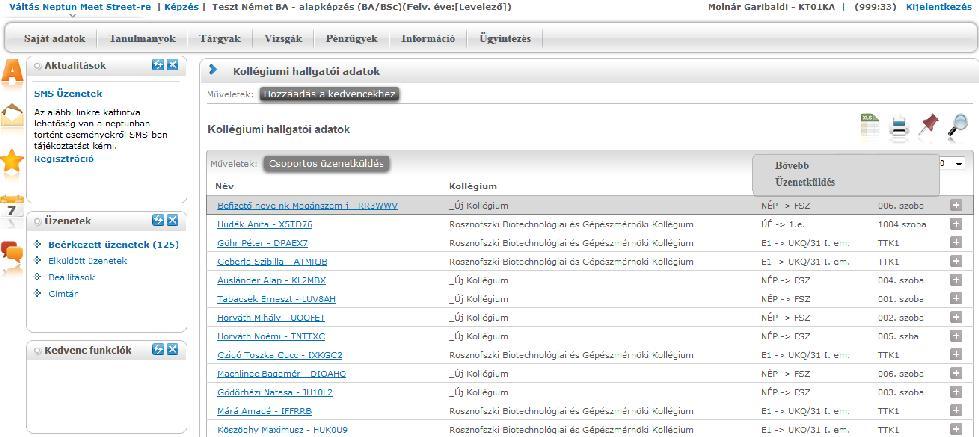The width and height of the screenshot is (979, 437).
Task: Open the Tárgyak menu
Action: (x=220, y=39)
